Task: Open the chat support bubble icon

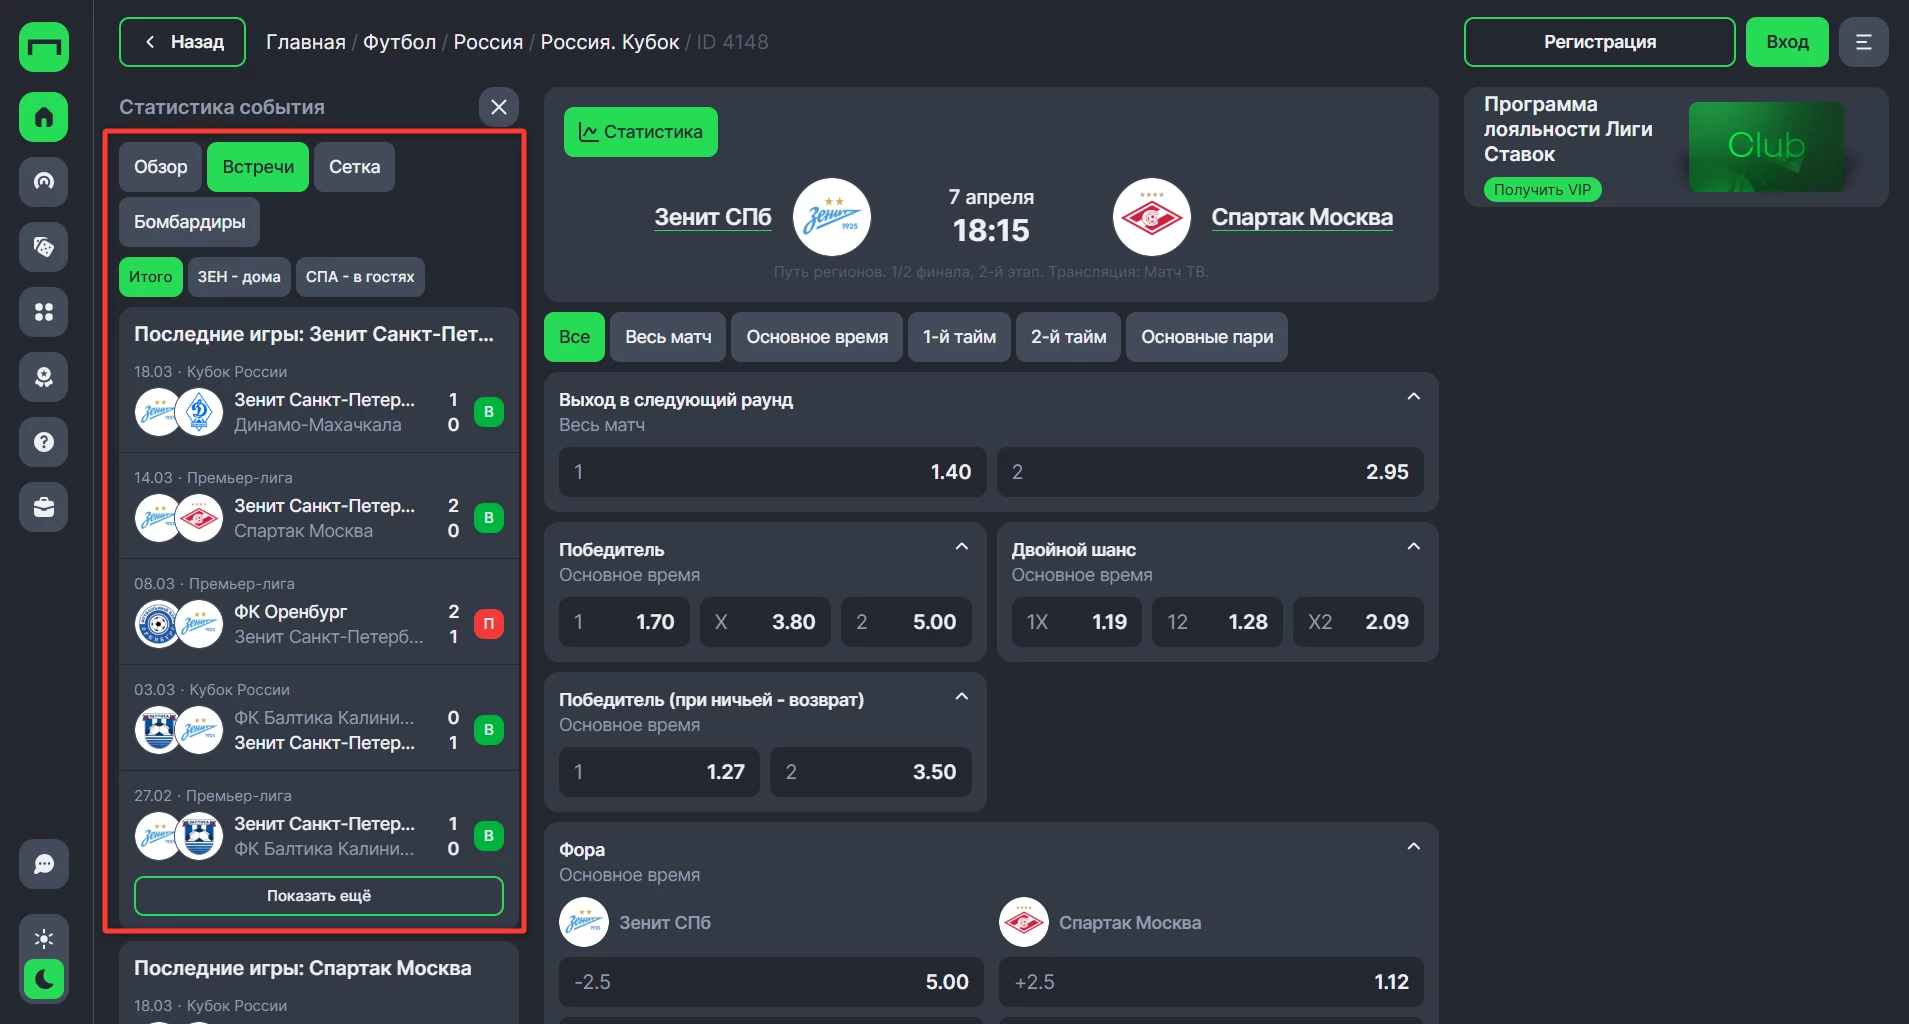Action: tap(44, 864)
